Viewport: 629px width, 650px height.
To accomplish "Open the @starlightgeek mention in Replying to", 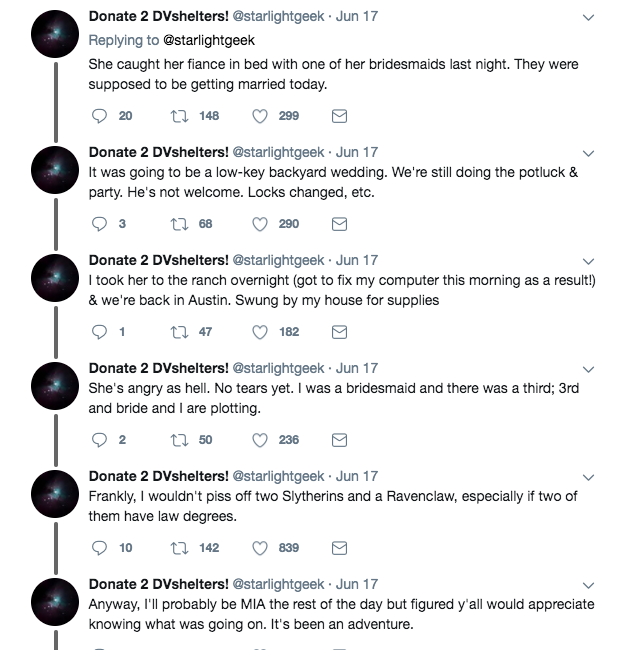I will pyautogui.click(x=209, y=40).
